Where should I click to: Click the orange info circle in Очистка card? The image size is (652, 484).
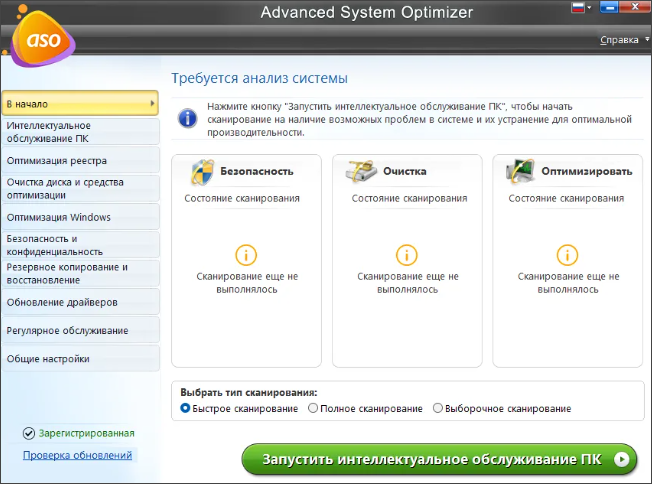(407, 255)
